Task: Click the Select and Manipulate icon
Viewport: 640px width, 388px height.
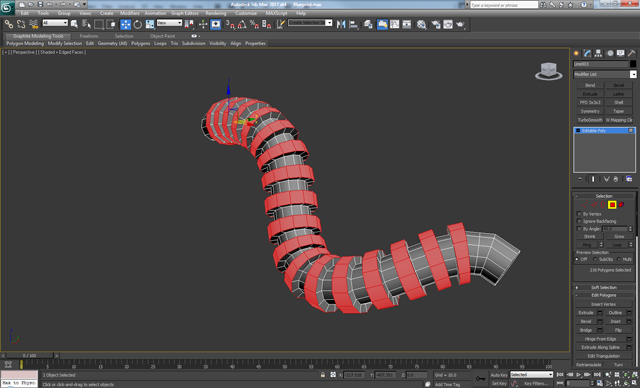Action: point(203,24)
